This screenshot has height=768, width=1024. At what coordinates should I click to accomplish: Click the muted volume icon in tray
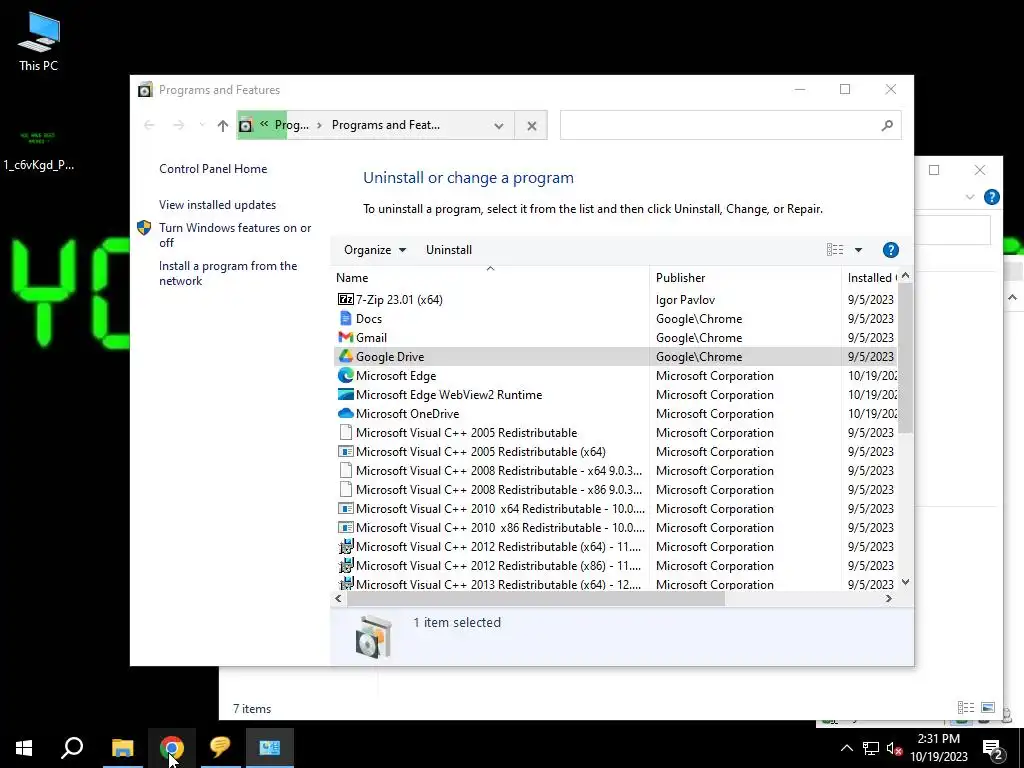point(894,748)
